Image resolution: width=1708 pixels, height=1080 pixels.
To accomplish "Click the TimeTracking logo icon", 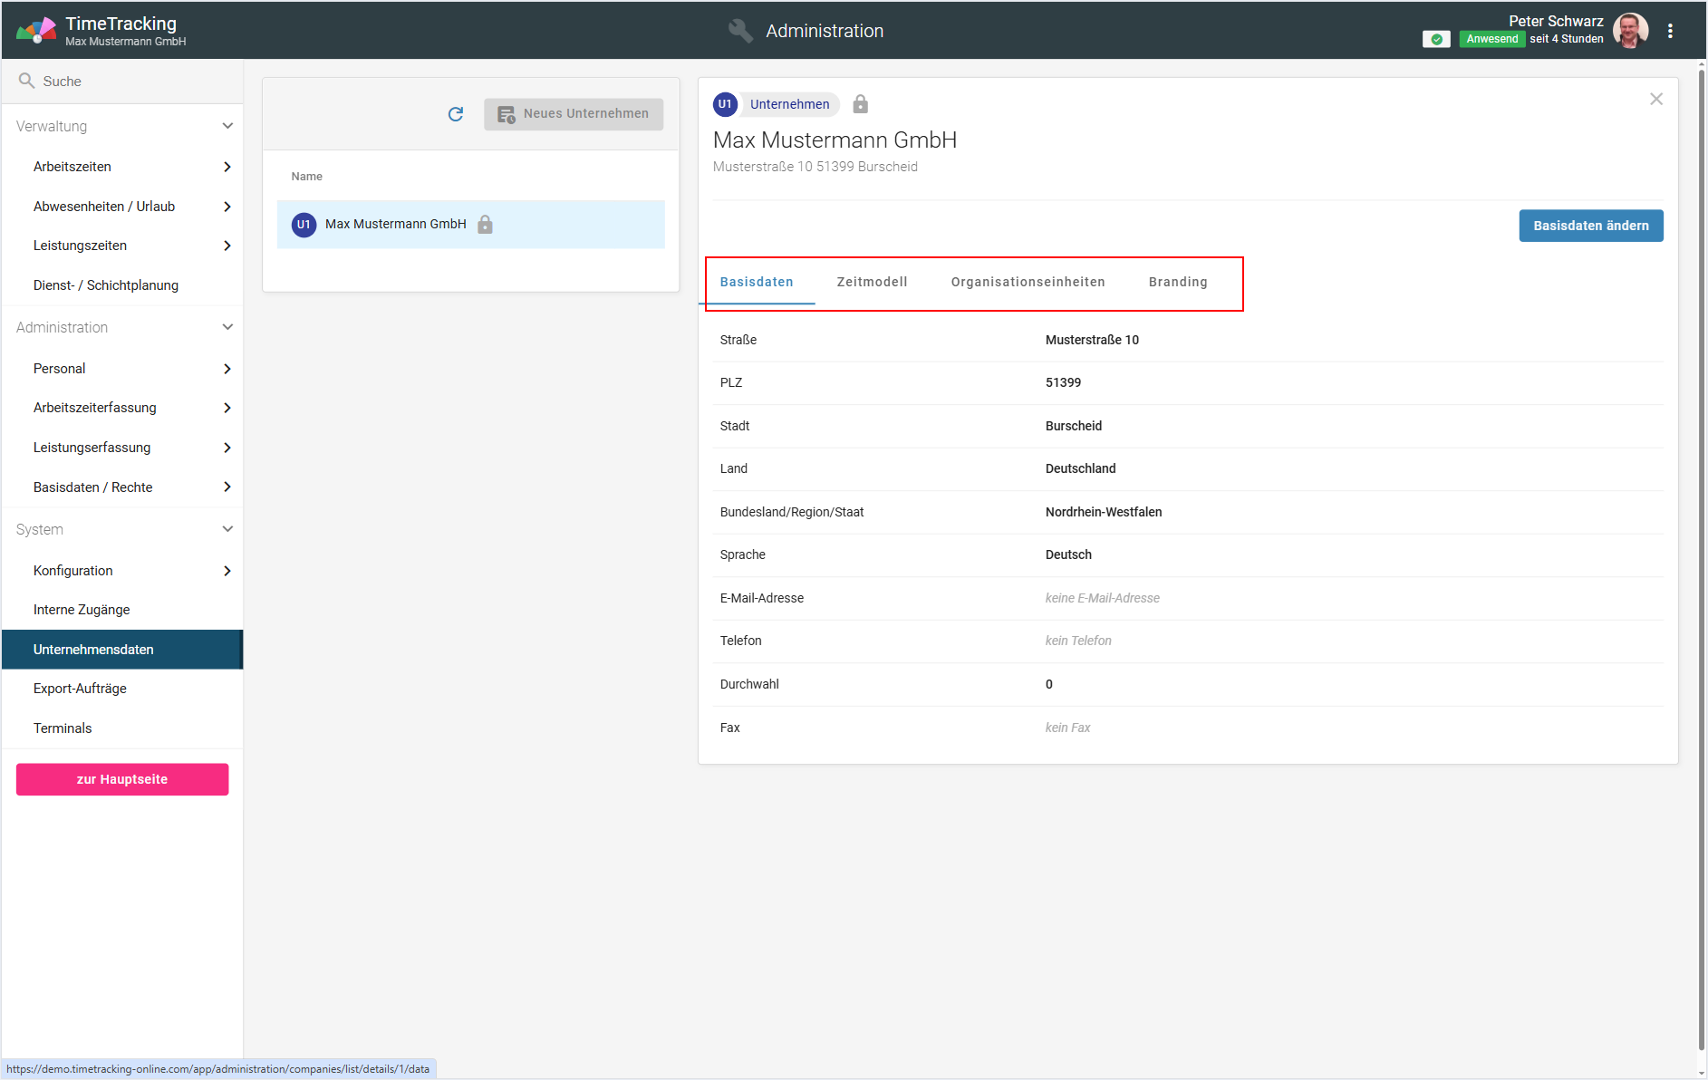I will point(36,31).
